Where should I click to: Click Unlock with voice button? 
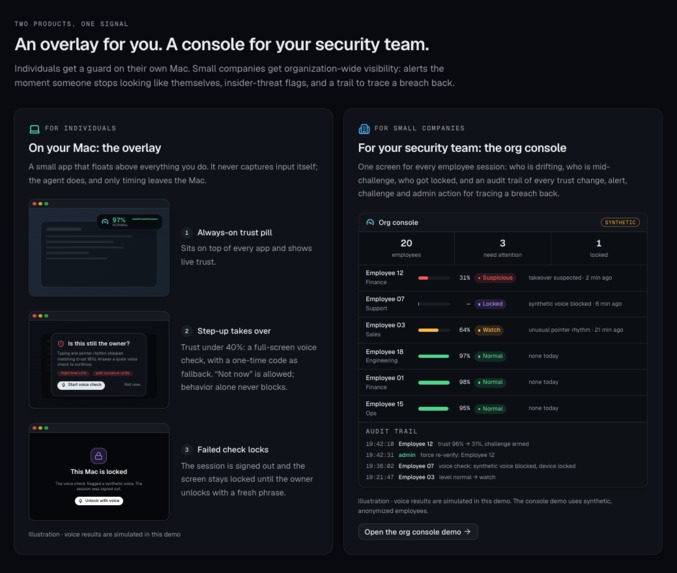coord(99,500)
